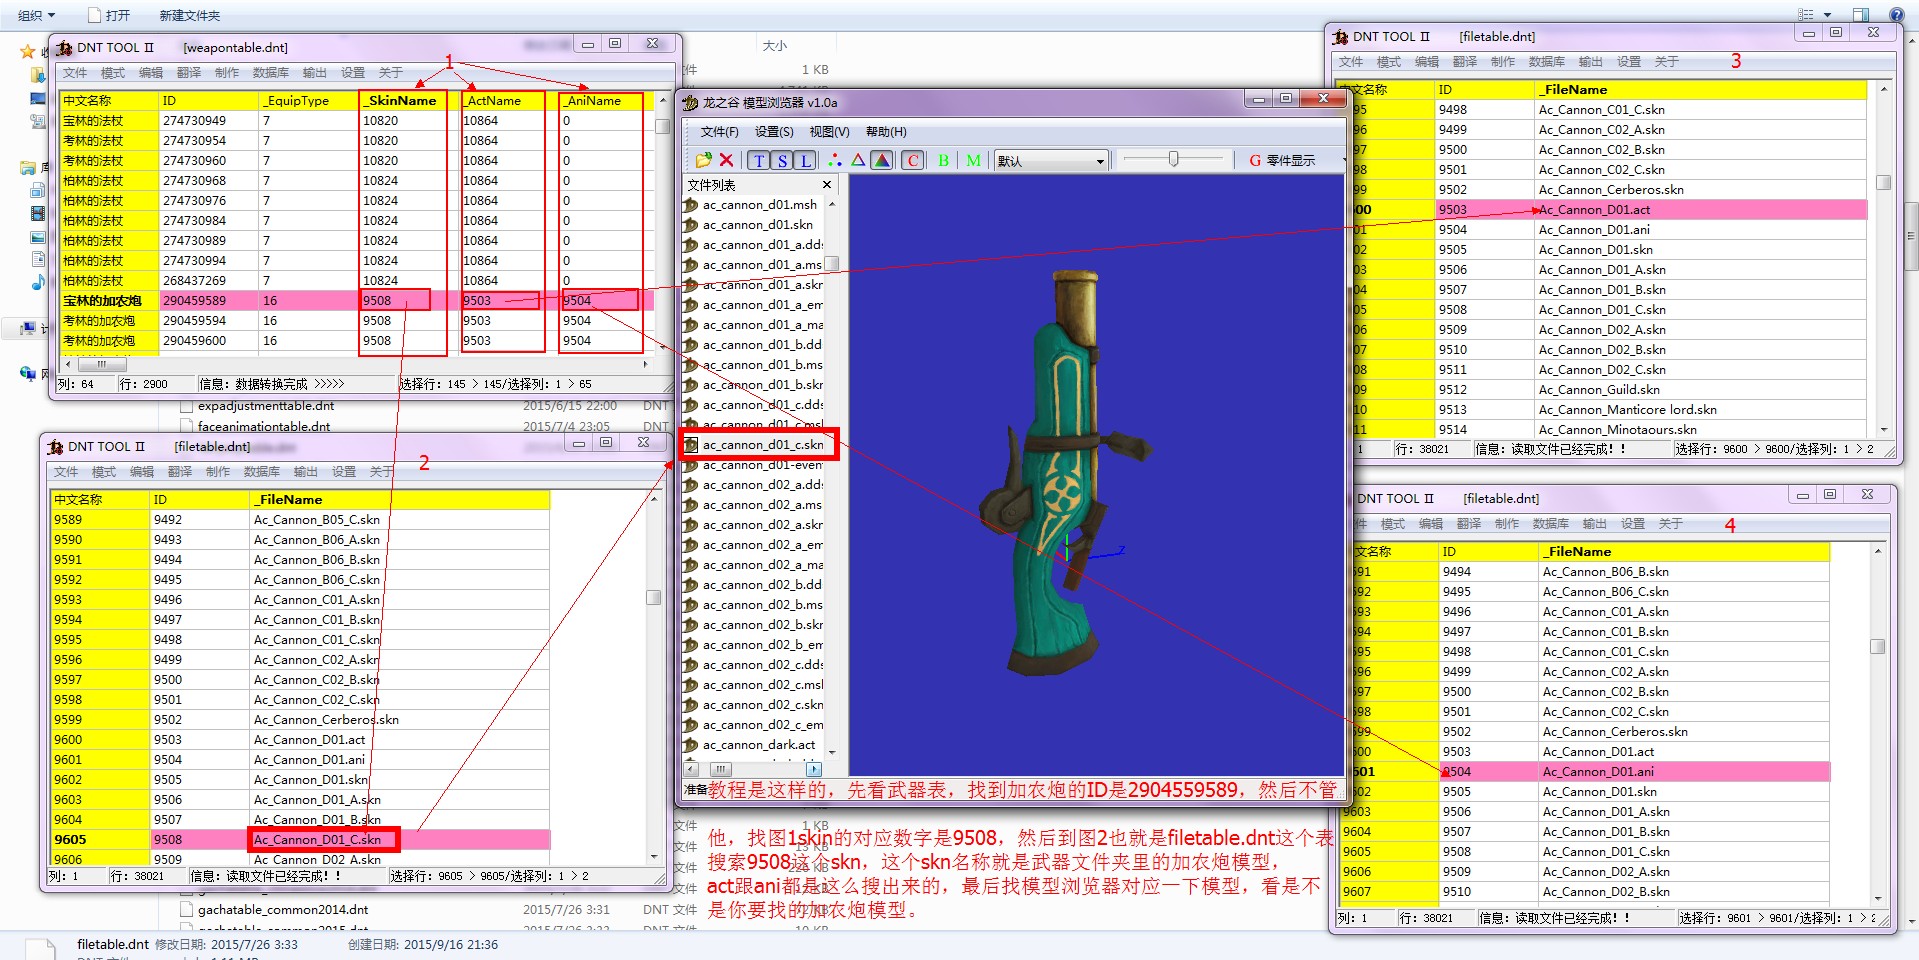Open the 默认 dropdown in model viewer
Image resolution: width=1919 pixels, height=960 pixels.
(1052, 161)
